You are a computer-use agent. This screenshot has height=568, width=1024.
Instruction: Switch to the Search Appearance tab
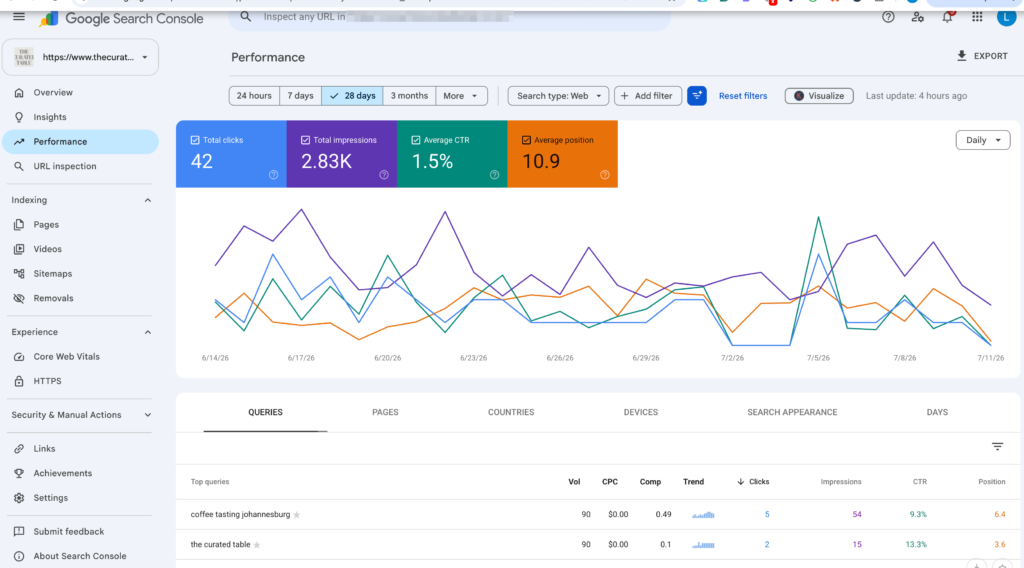pos(792,413)
